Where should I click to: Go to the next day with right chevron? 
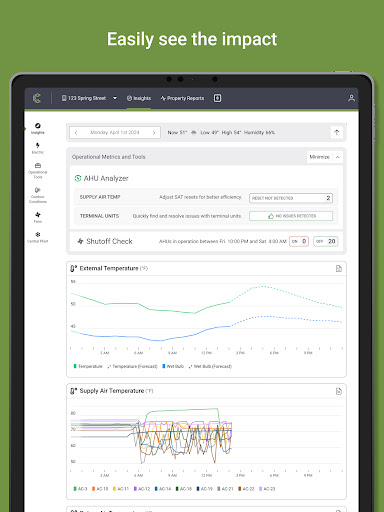154,133
